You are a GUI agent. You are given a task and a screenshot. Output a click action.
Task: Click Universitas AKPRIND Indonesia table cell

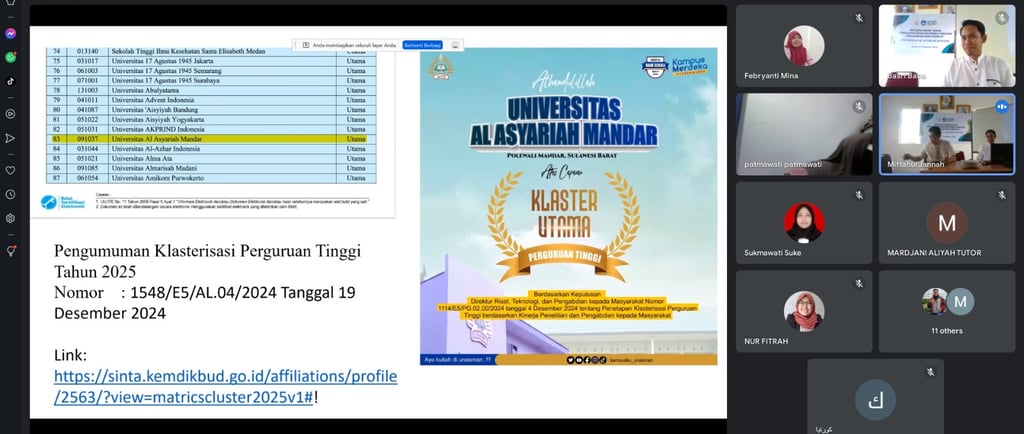(x=223, y=129)
